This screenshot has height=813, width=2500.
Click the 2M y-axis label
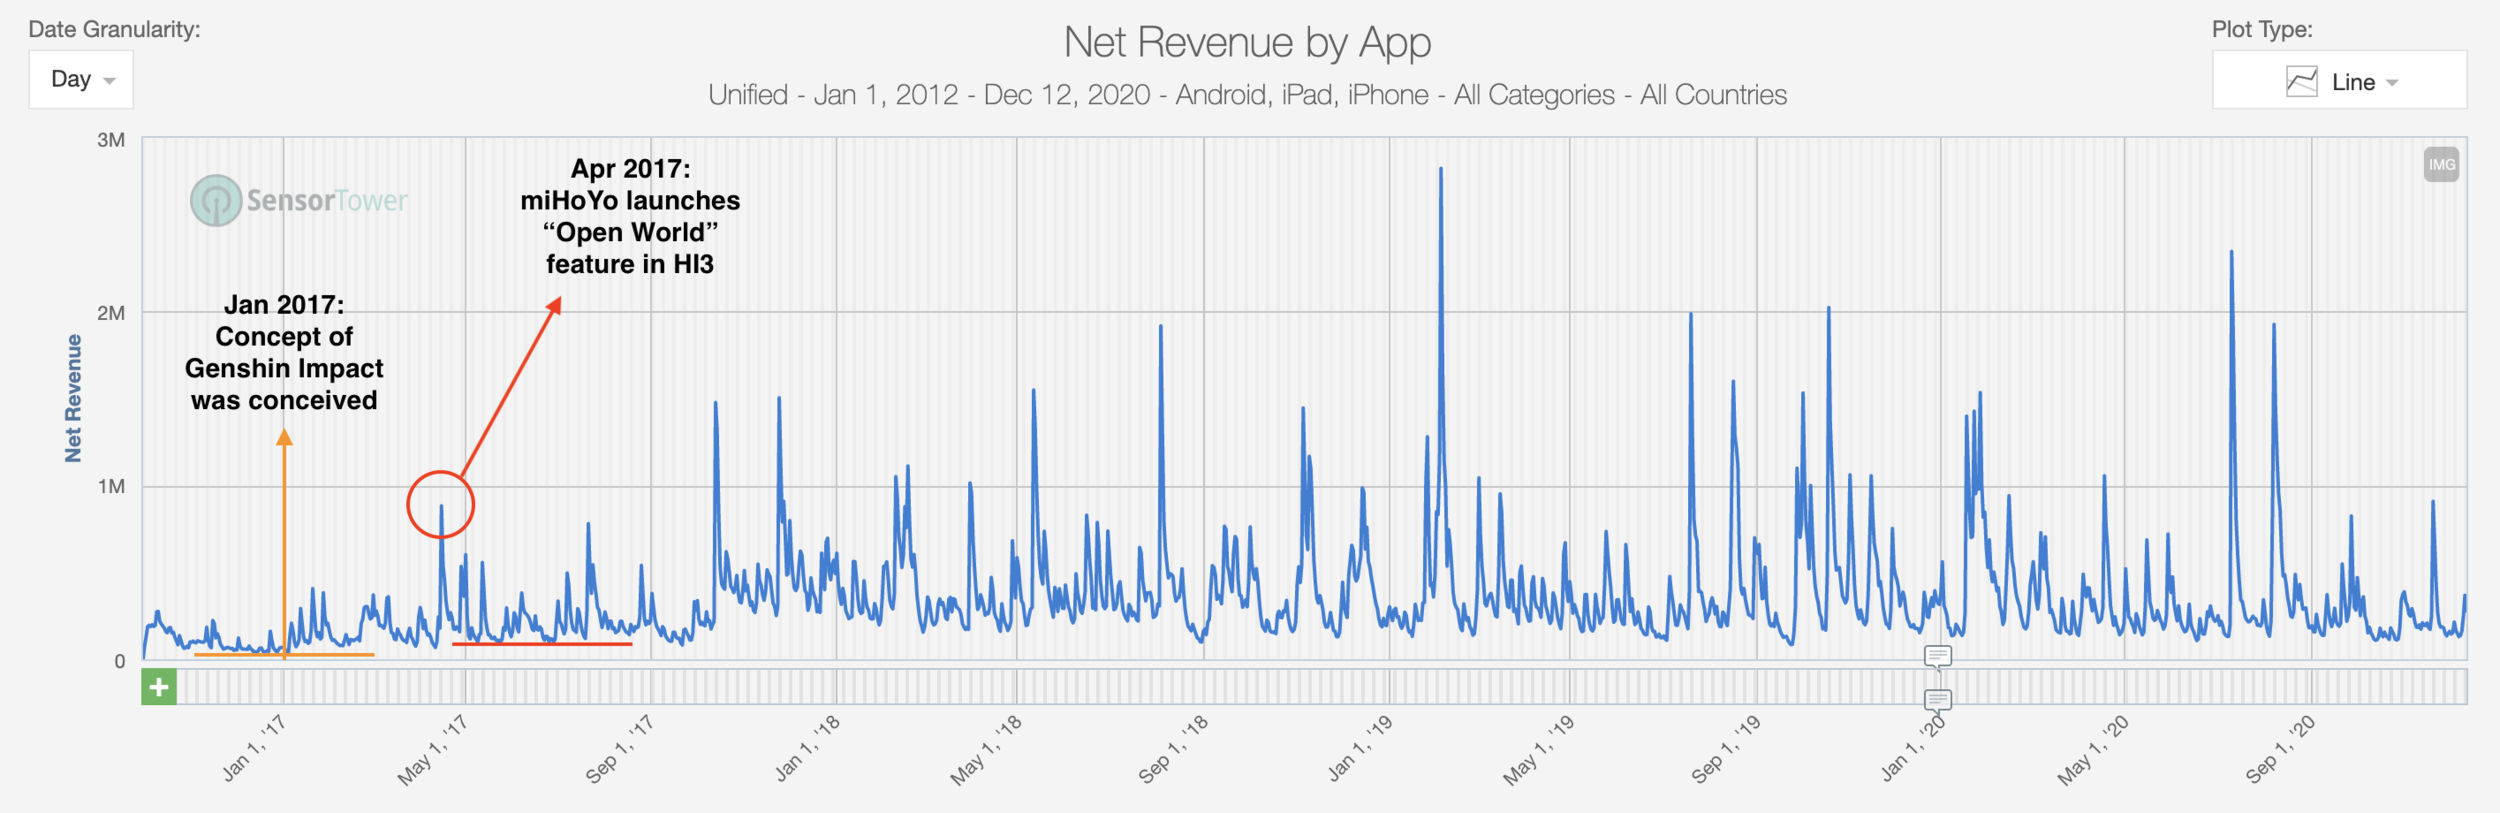pyautogui.click(x=111, y=313)
